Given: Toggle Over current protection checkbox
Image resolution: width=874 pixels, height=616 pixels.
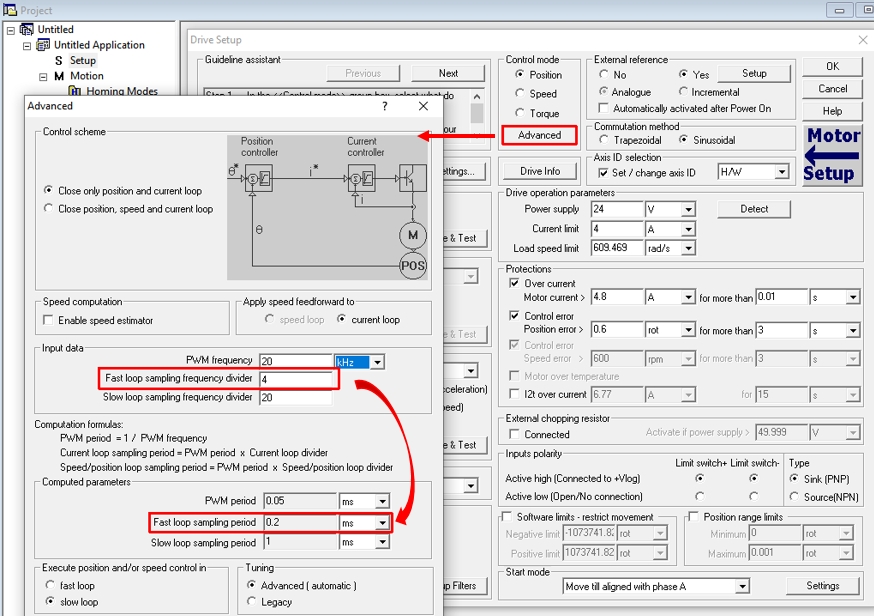Looking at the screenshot, I should click(x=514, y=283).
